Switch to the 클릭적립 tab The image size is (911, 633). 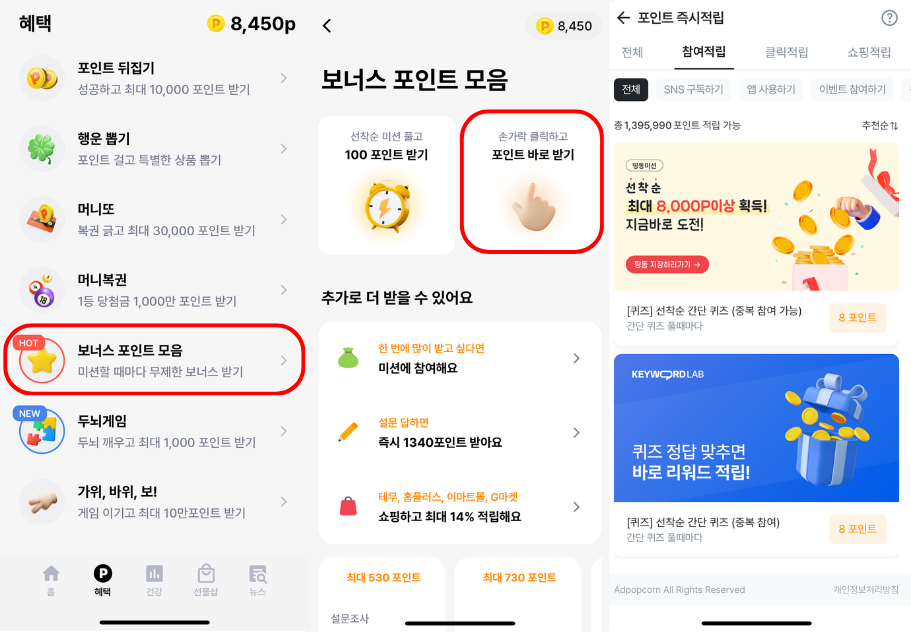point(786,52)
